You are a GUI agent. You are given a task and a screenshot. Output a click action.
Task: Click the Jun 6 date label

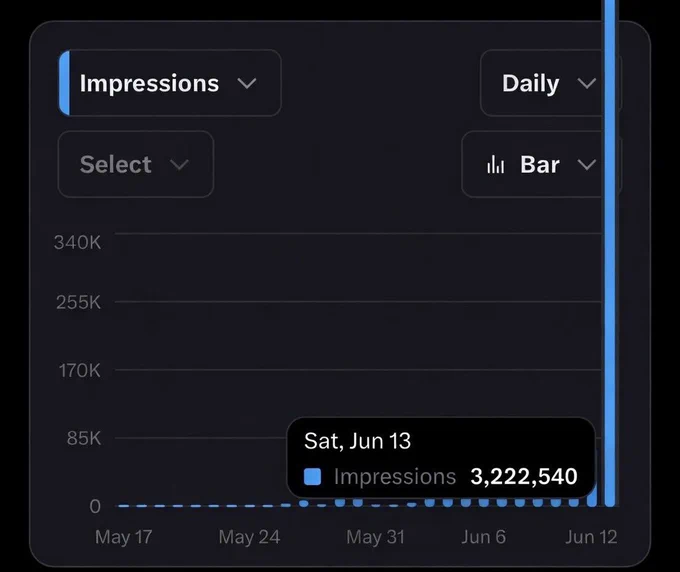[x=484, y=537]
